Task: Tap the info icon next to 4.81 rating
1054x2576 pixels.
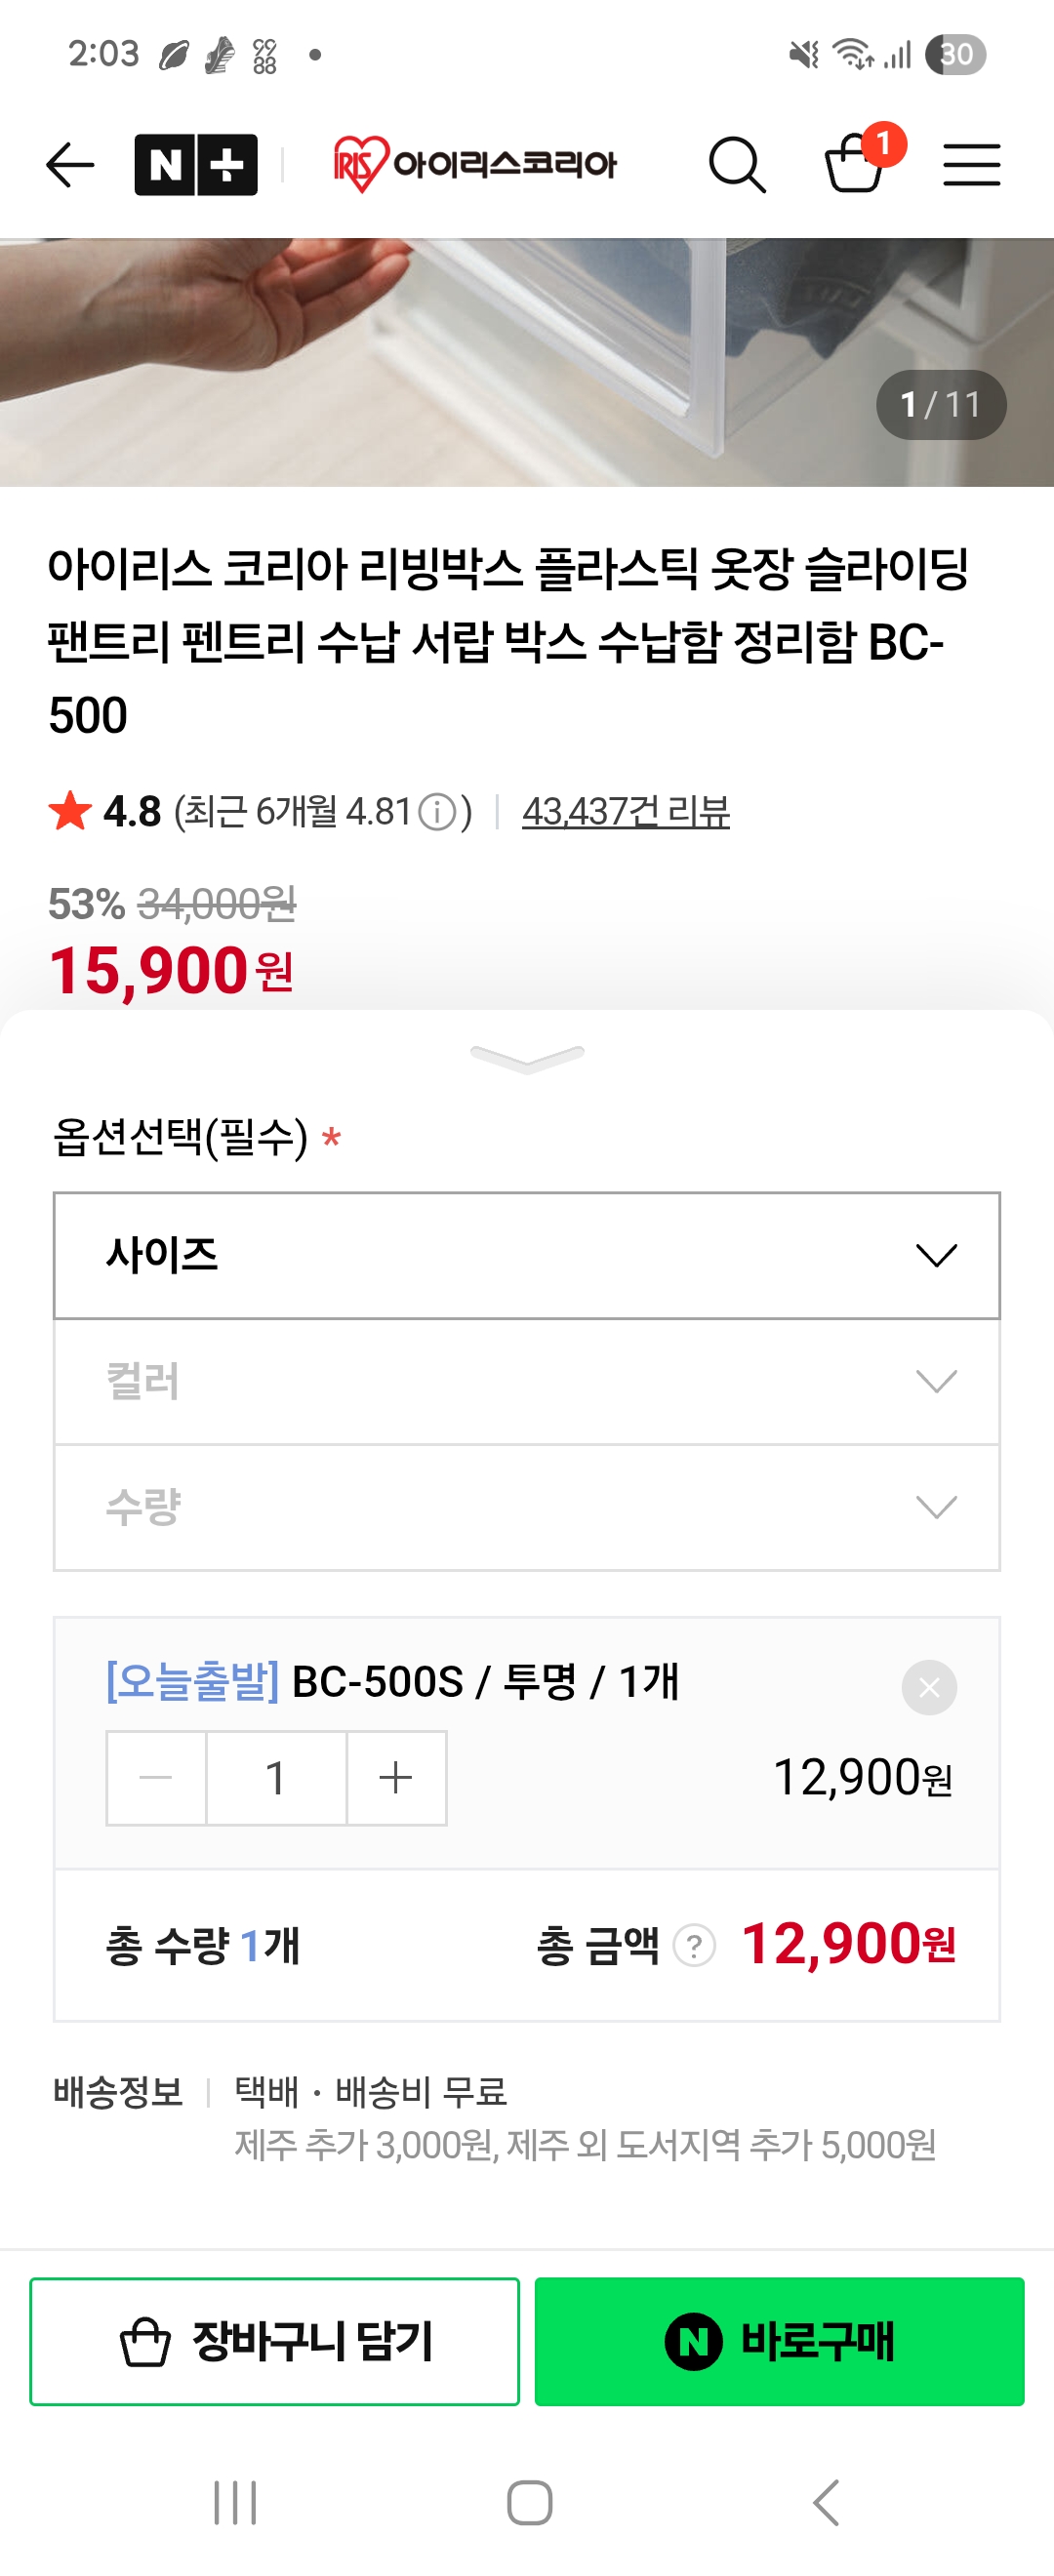Action: coord(437,812)
